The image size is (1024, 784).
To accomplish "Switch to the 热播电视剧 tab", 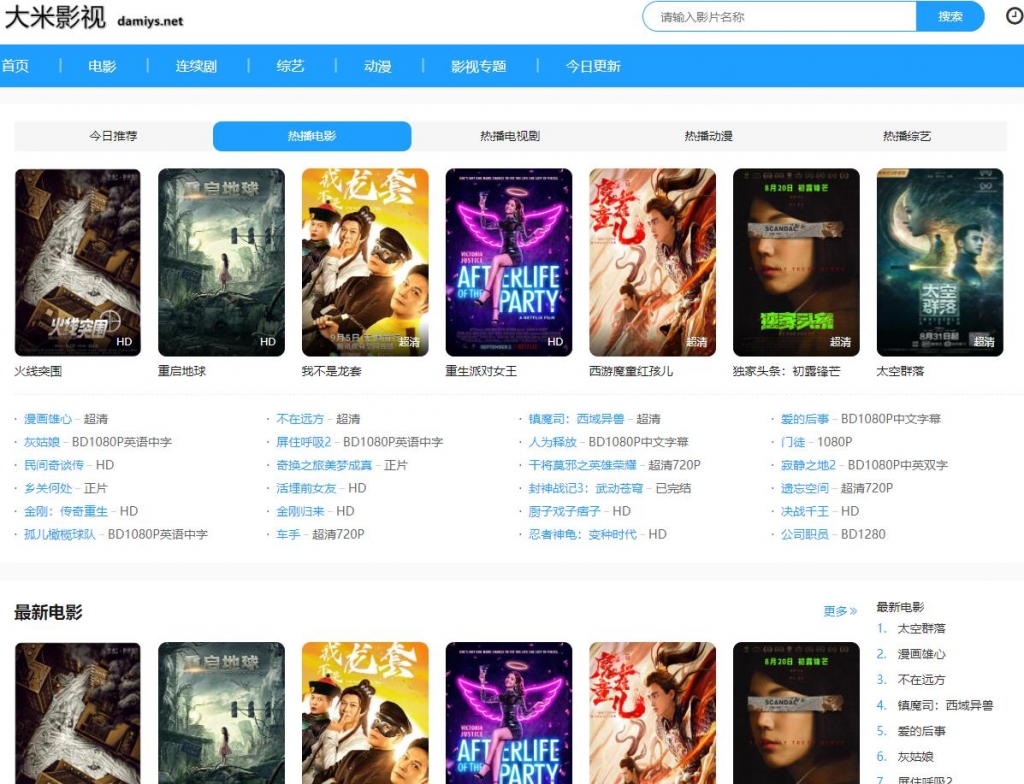I will tap(510, 136).
